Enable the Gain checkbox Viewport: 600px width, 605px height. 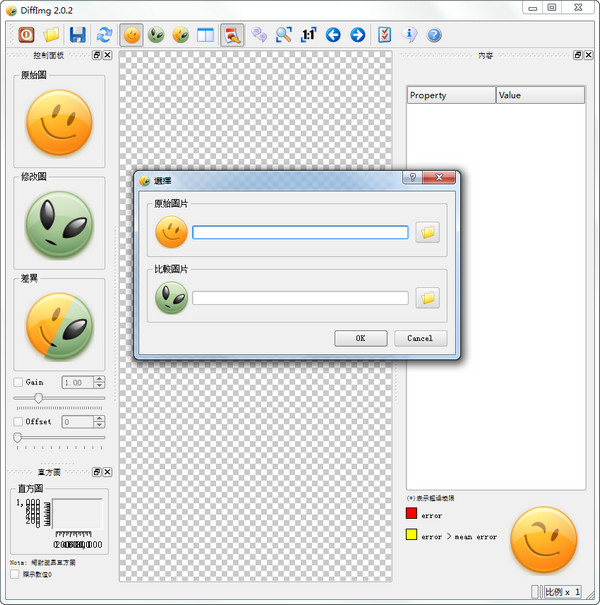[18, 382]
